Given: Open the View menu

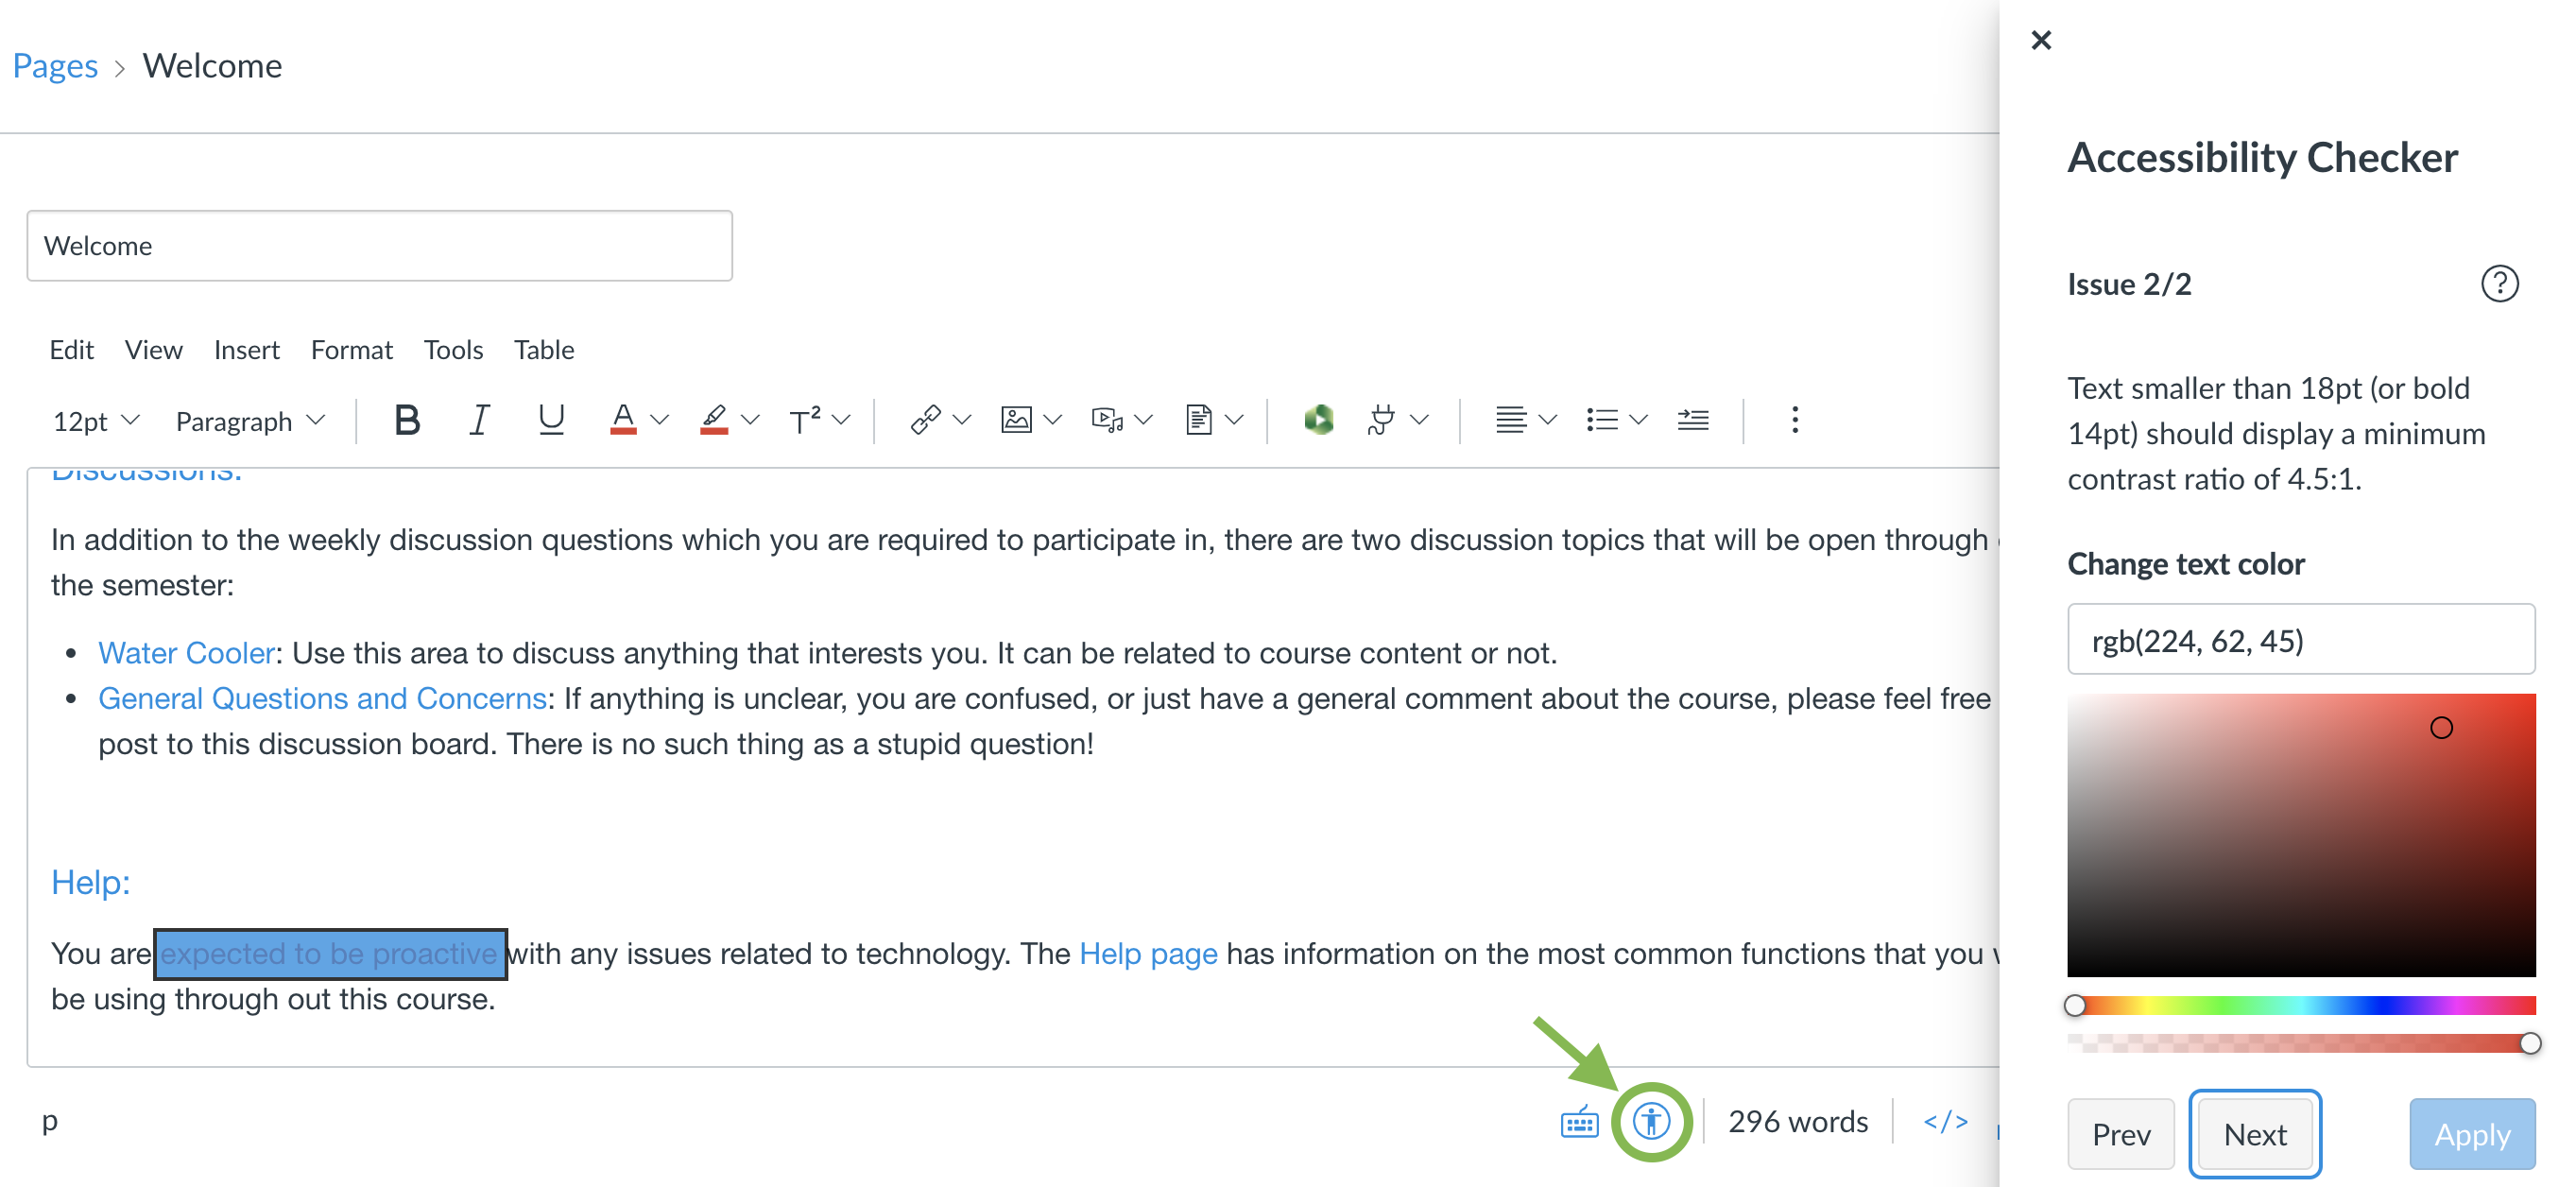Looking at the screenshot, I should (153, 350).
